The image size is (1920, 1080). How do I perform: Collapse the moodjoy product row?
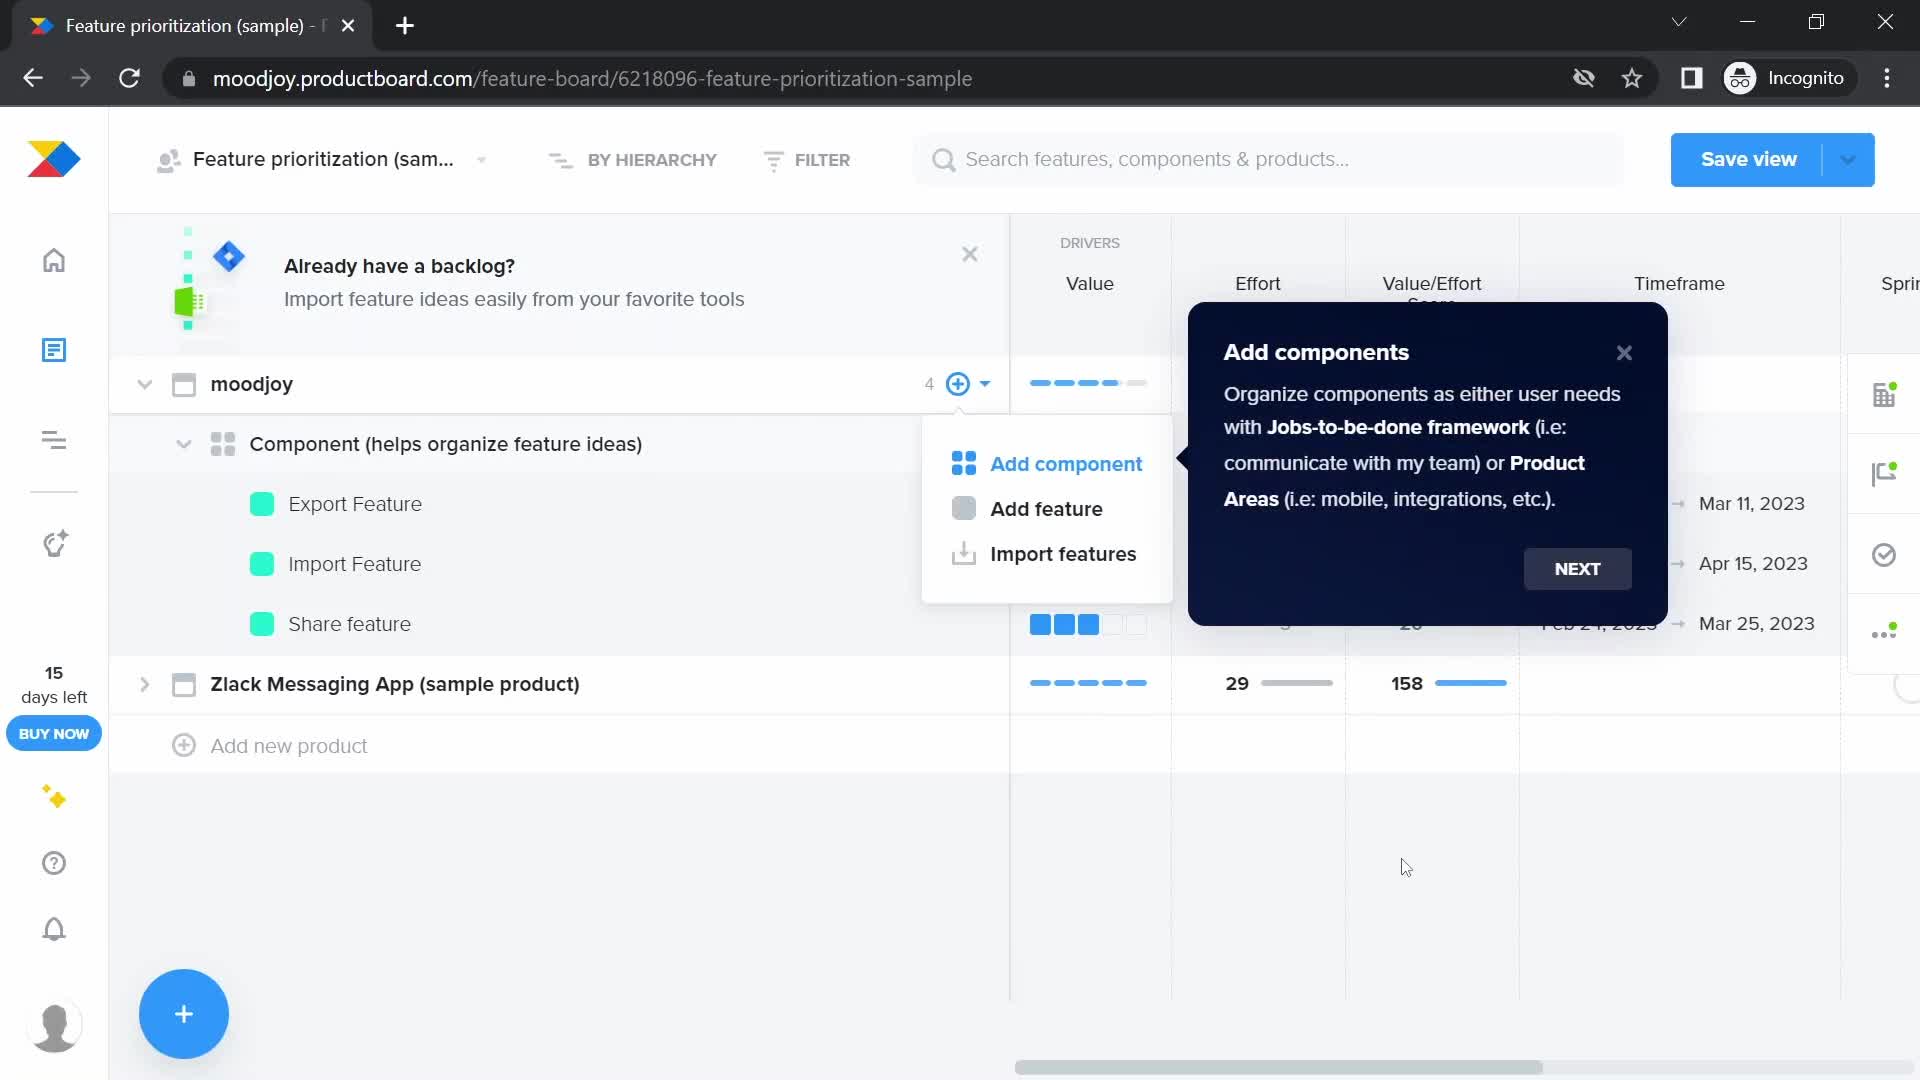click(144, 384)
